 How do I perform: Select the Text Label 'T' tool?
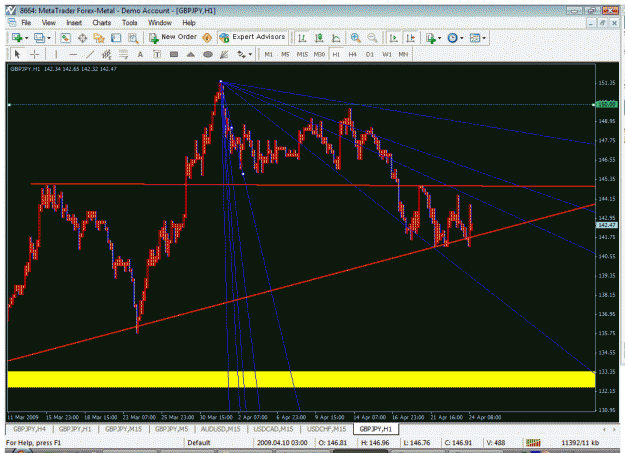157,54
